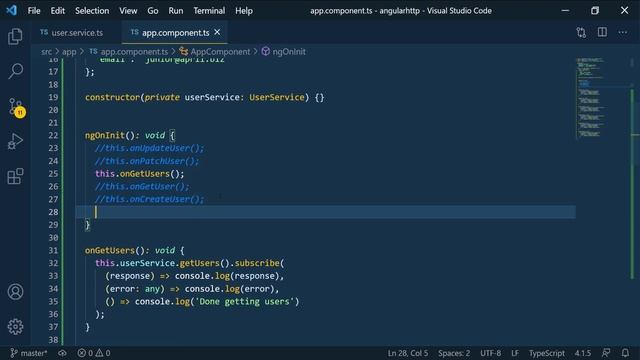Click commented //this.onCreateUser() line
The width and height of the screenshot is (640, 360).
(149, 199)
